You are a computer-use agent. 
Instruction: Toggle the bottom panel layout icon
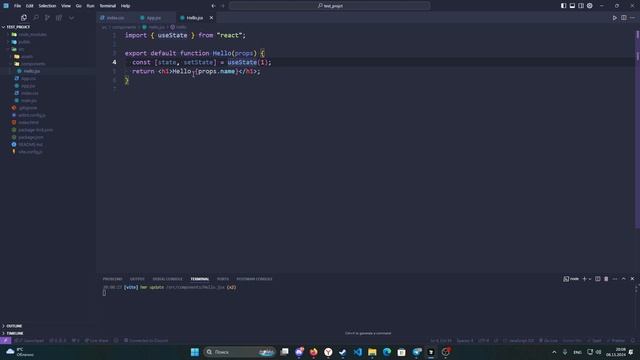pyautogui.click(x=572, y=6)
